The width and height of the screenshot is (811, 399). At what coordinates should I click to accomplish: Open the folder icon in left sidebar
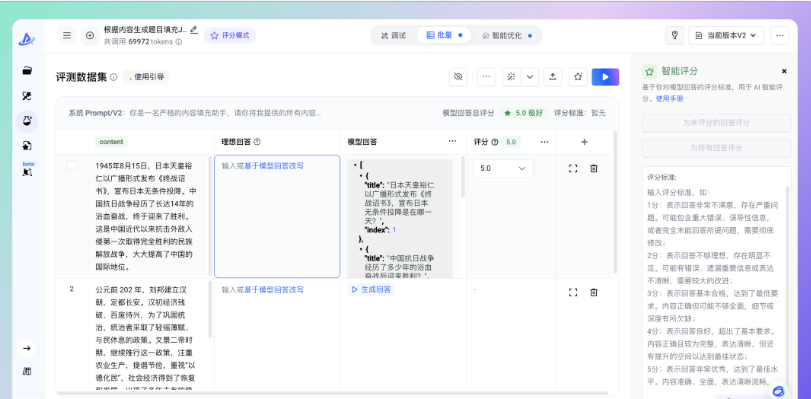pyautogui.click(x=27, y=71)
